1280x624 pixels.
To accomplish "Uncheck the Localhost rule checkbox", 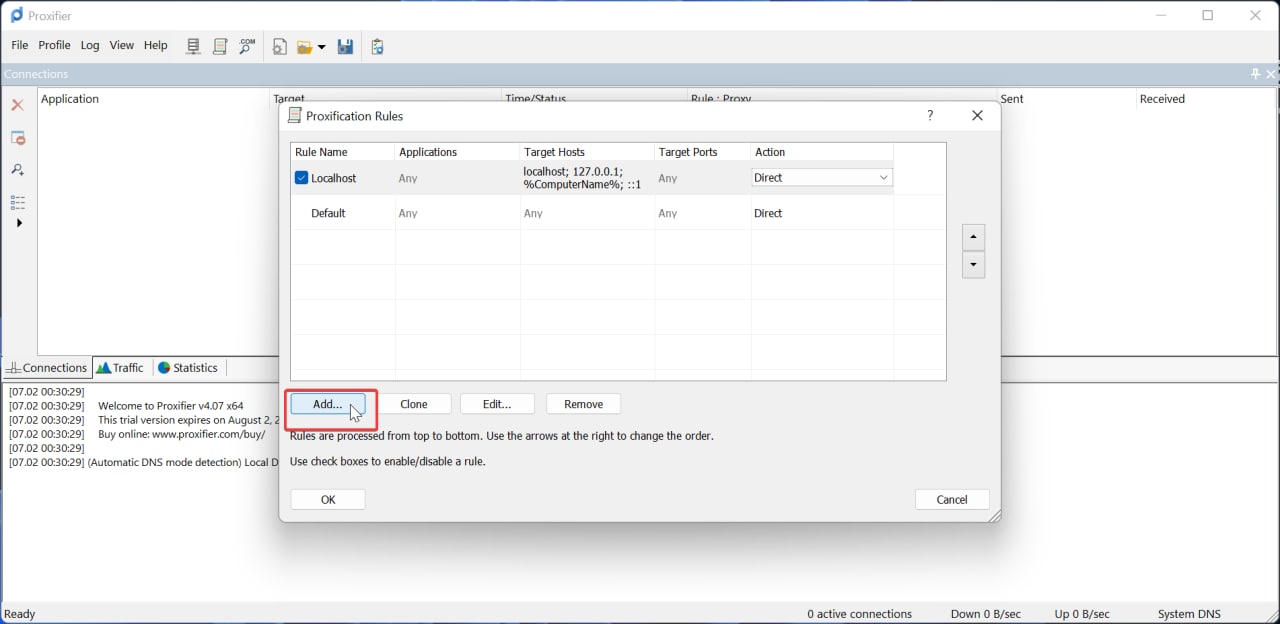I will [x=301, y=178].
